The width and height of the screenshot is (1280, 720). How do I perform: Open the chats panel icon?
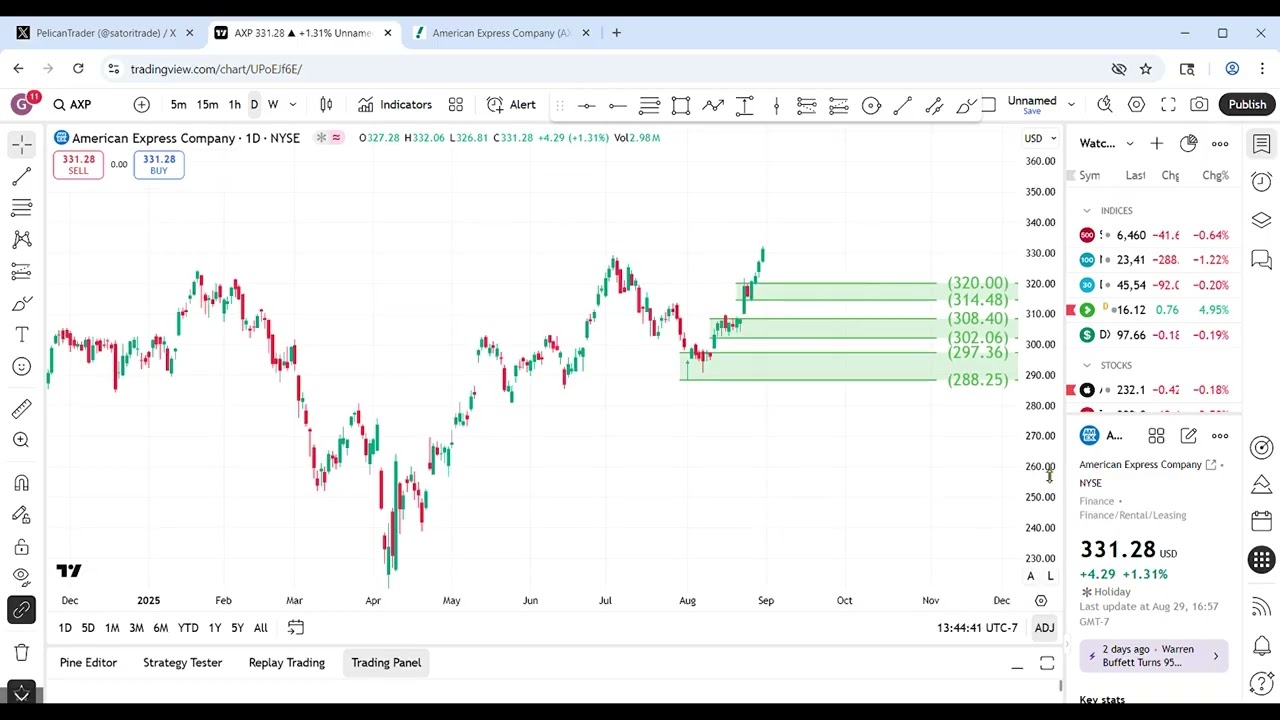coord(1261,259)
